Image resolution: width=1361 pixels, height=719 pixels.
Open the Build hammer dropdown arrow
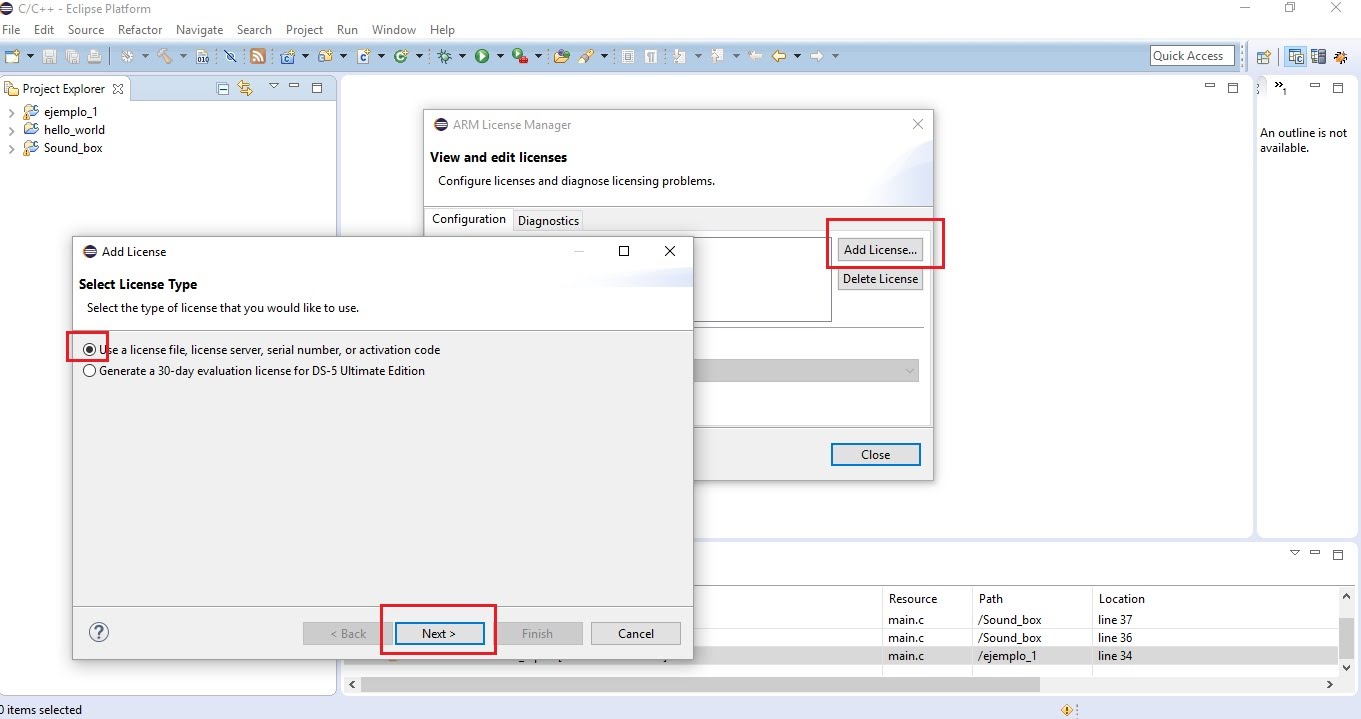pos(181,56)
